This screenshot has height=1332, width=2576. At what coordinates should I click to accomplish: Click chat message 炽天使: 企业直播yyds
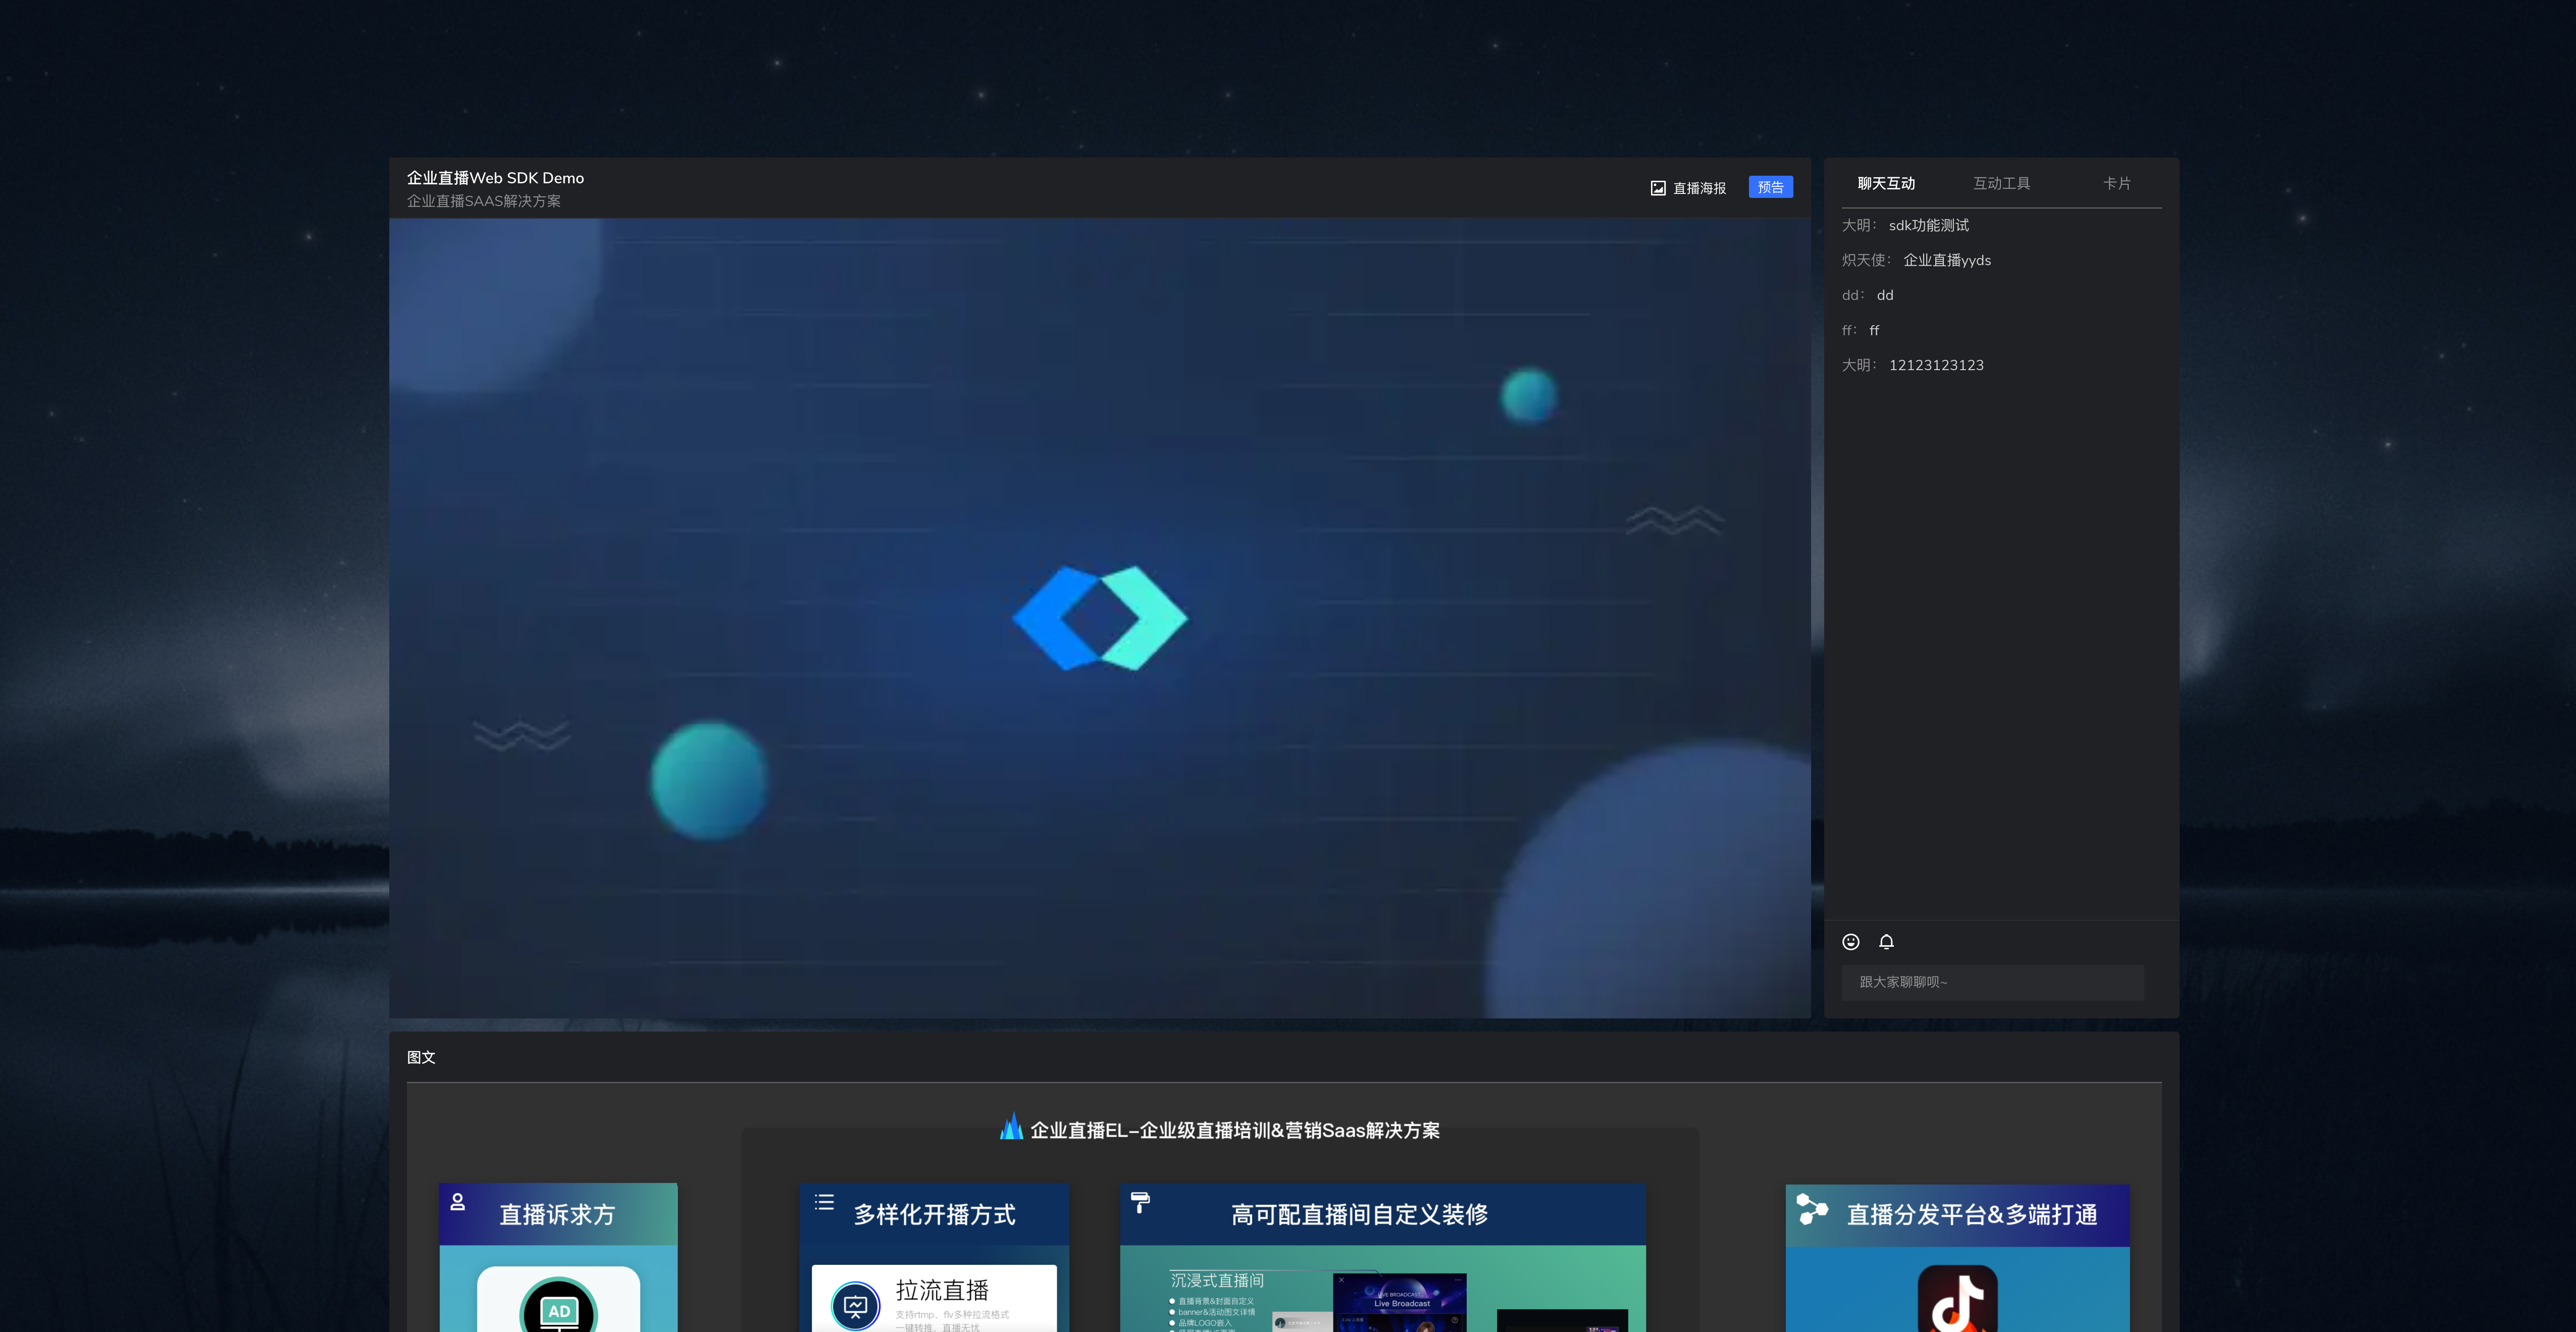pos(1916,260)
